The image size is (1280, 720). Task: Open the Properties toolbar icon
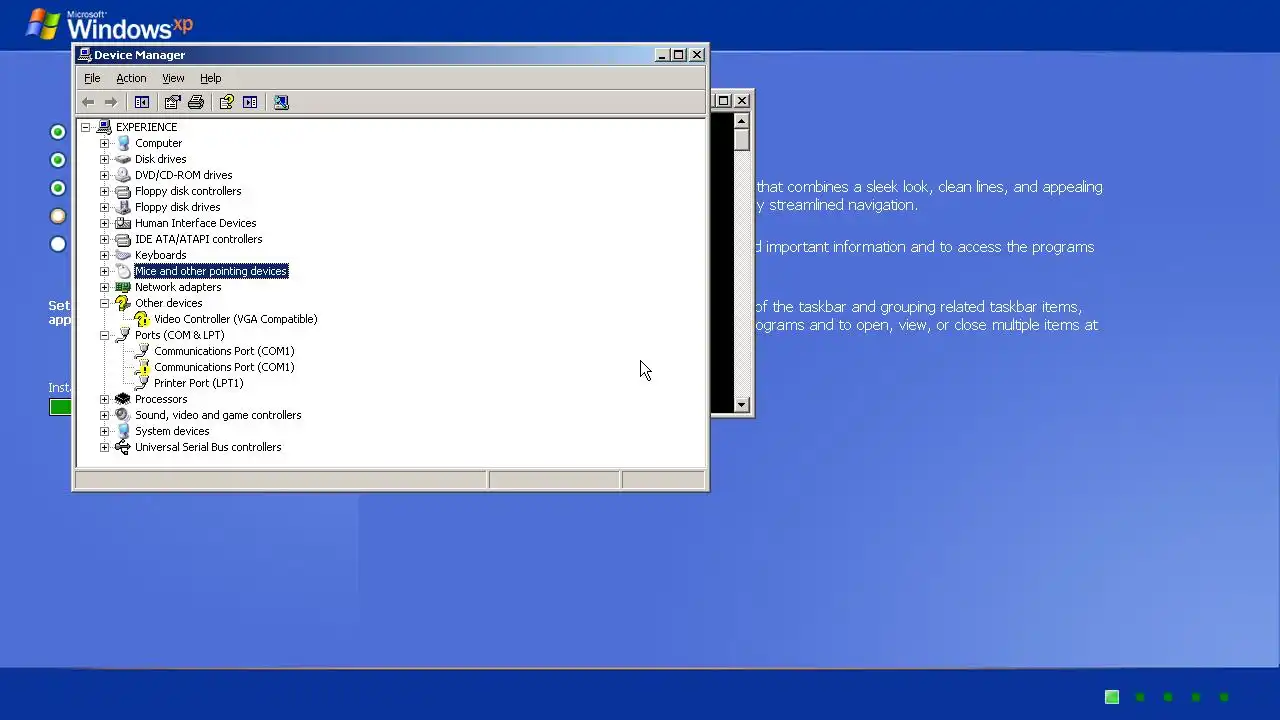(x=172, y=102)
